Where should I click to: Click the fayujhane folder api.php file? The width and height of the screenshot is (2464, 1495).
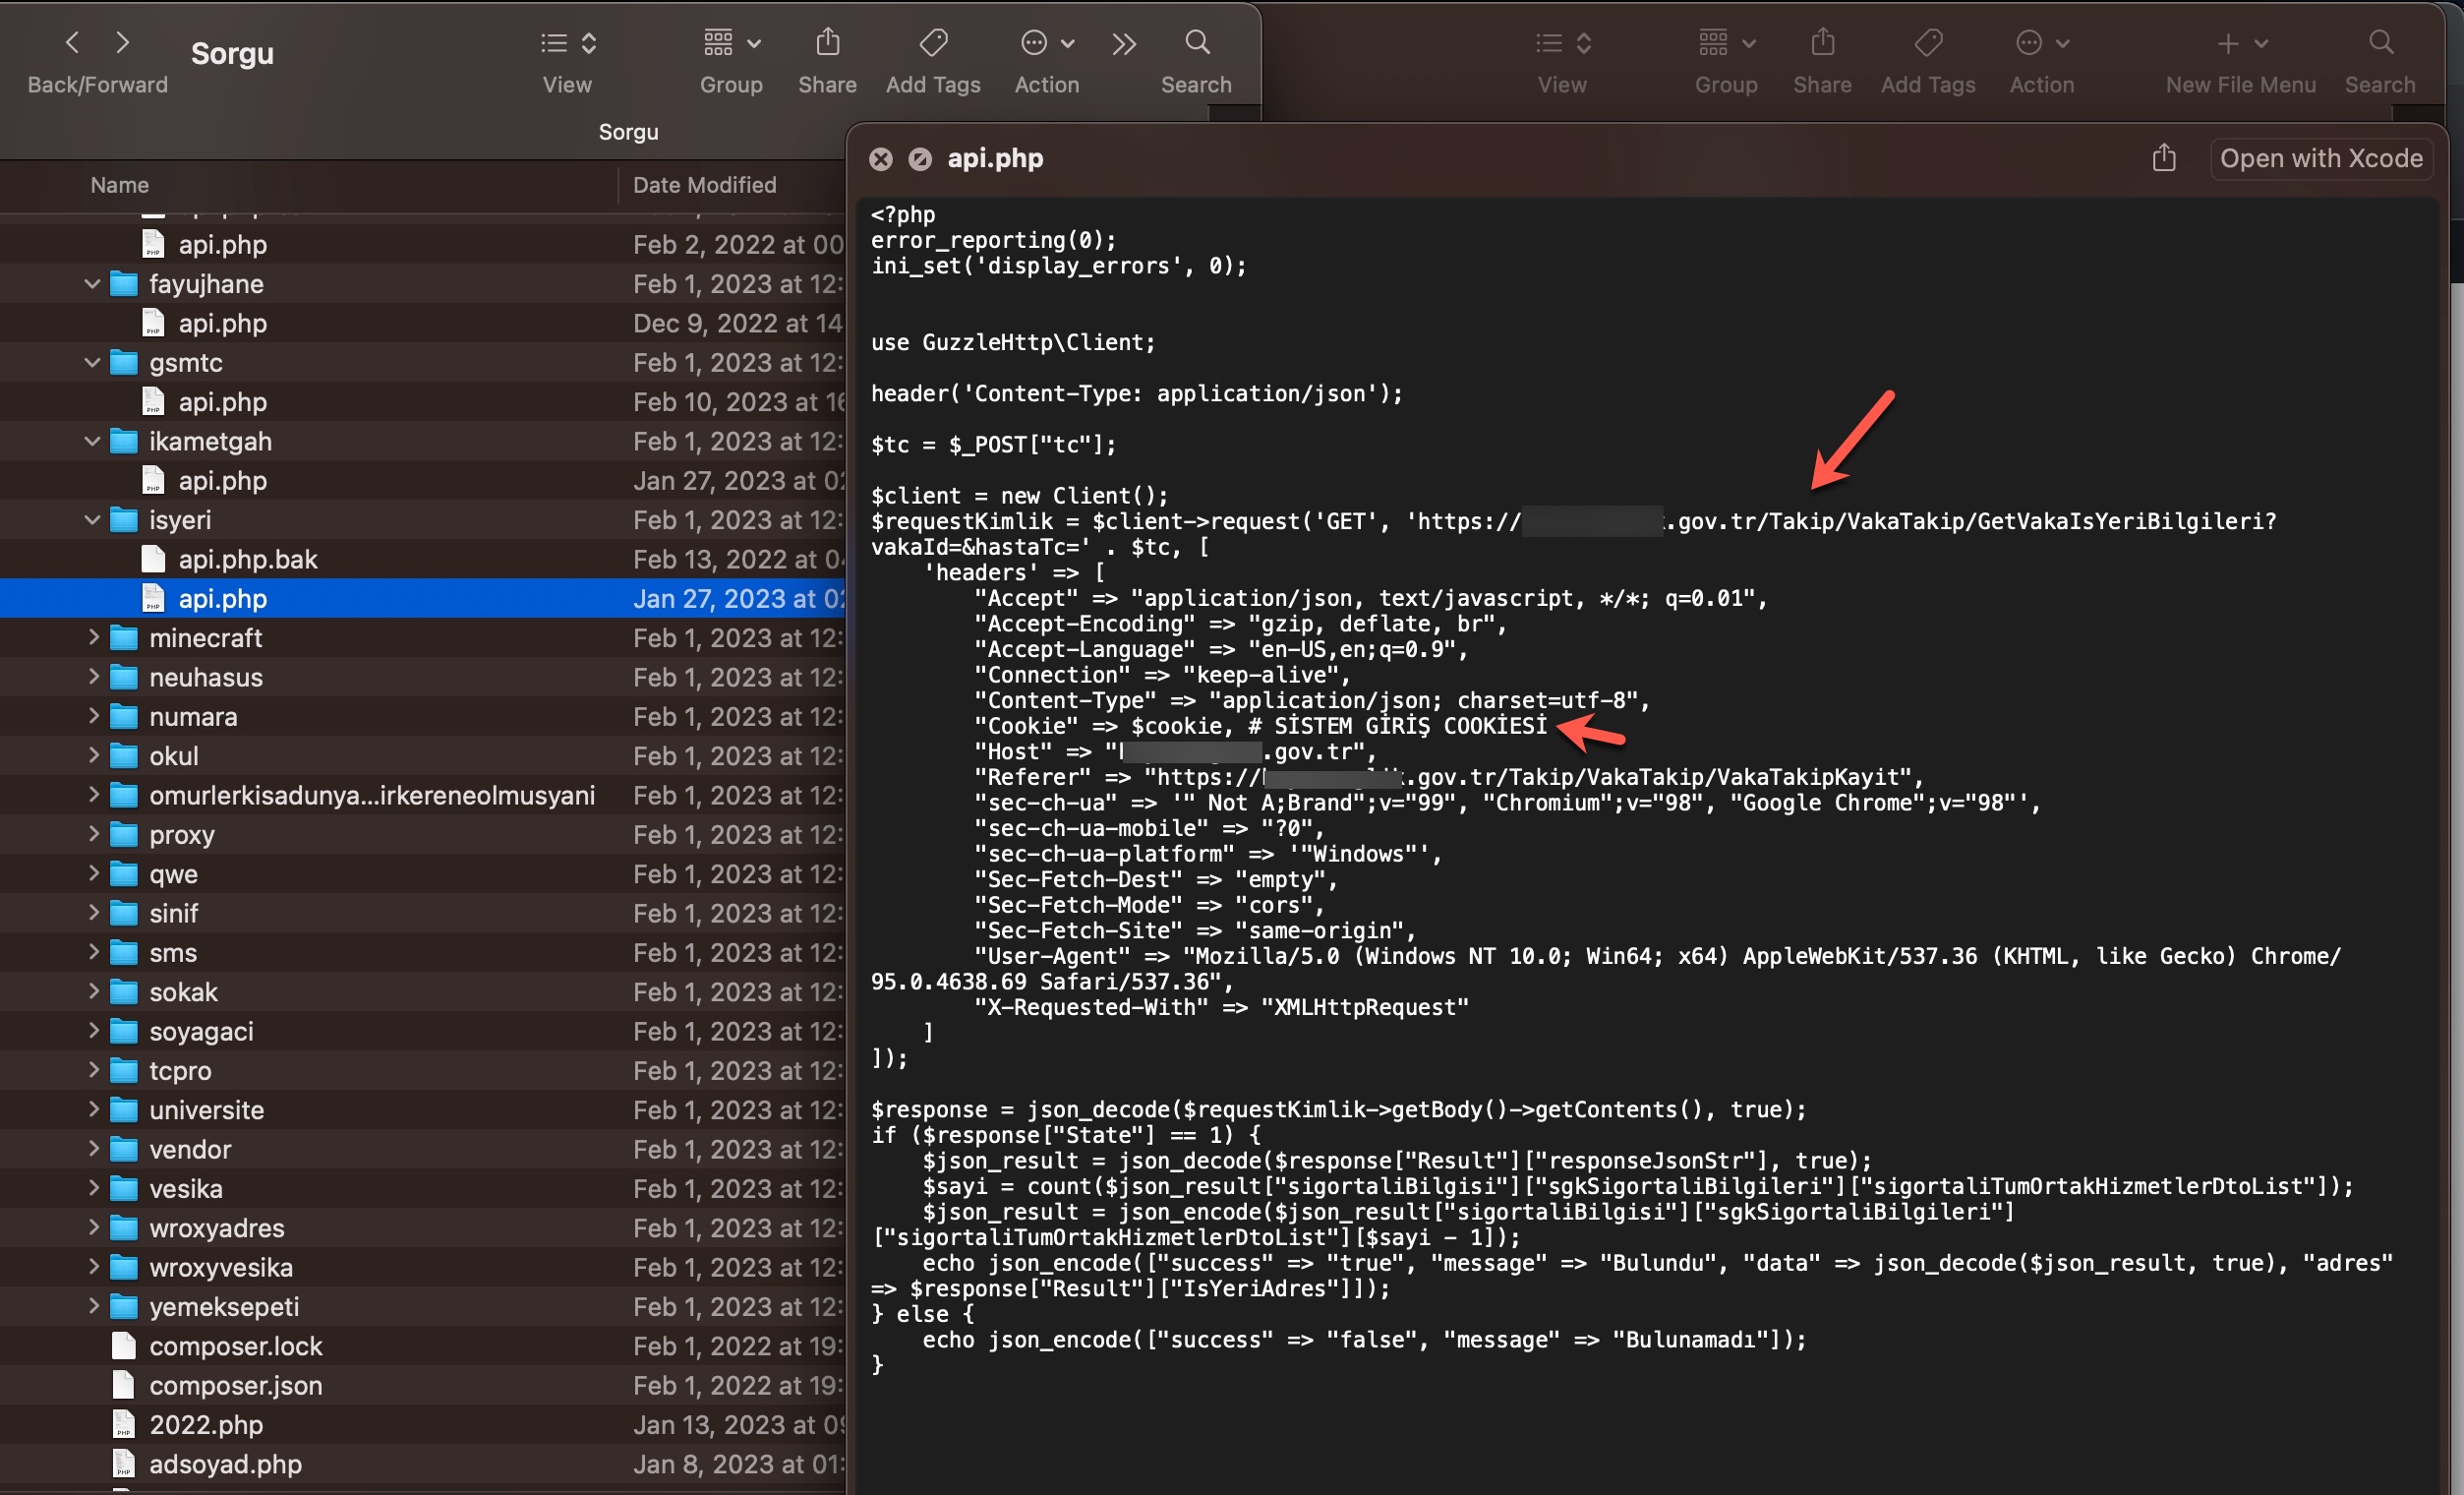tap(225, 323)
